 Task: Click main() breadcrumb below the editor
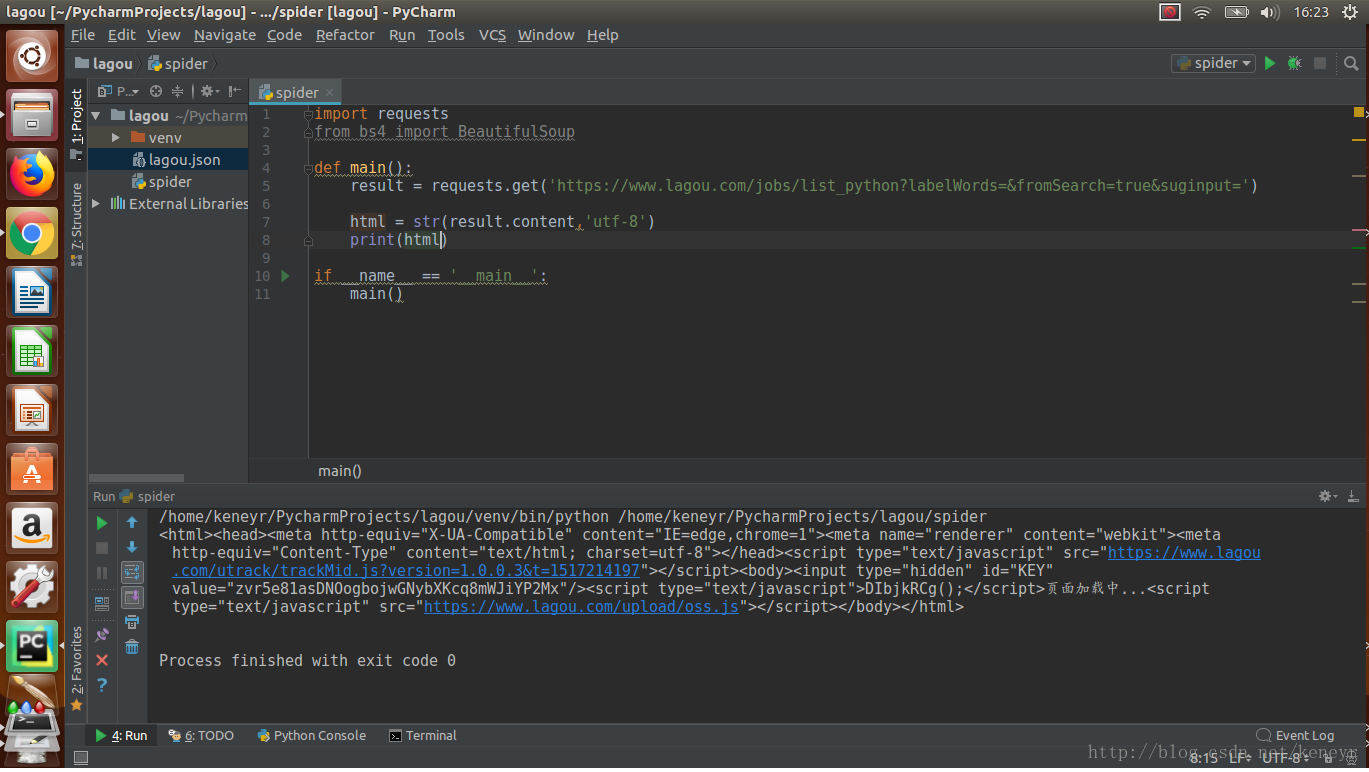(x=340, y=470)
